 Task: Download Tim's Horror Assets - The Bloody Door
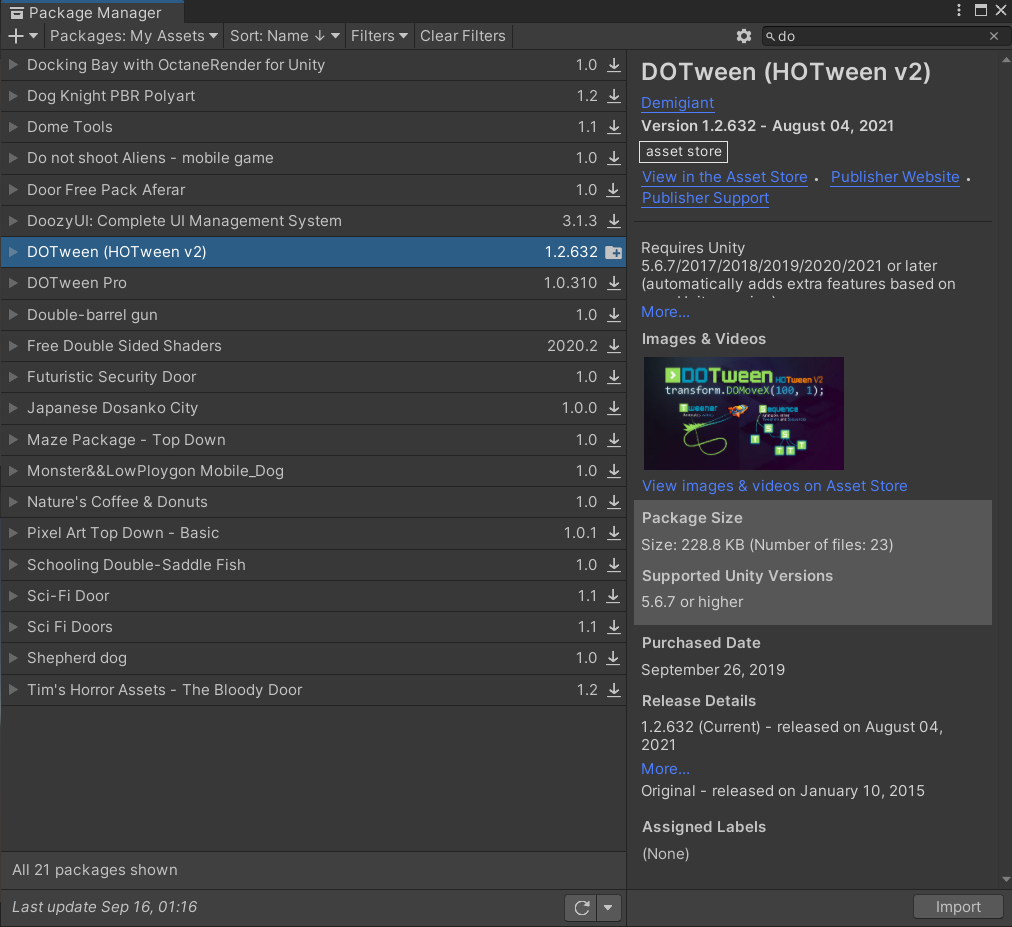614,690
